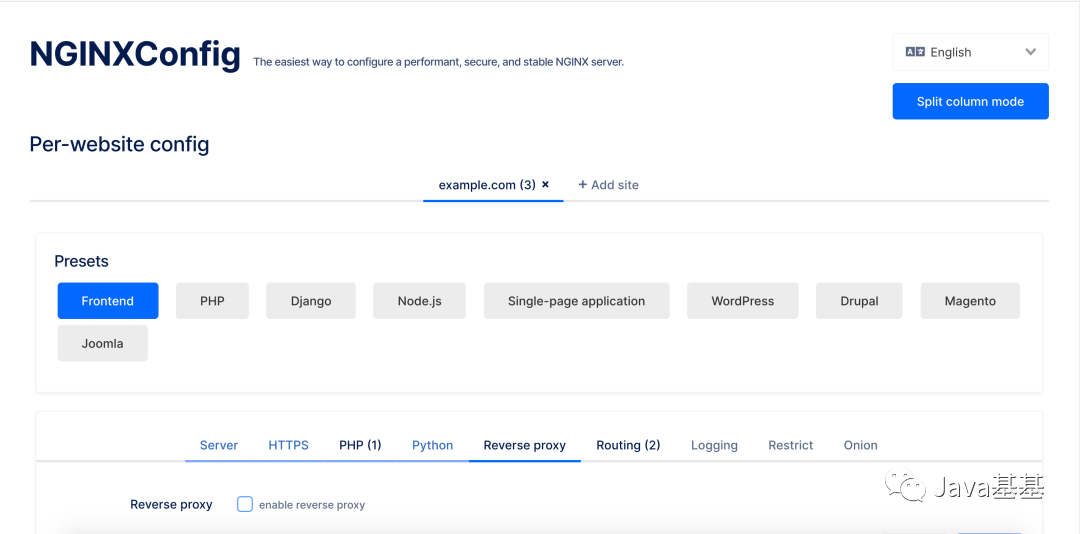Close the example.com site tab
Image resolution: width=1080 pixels, height=534 pixels.
(546, 185)
